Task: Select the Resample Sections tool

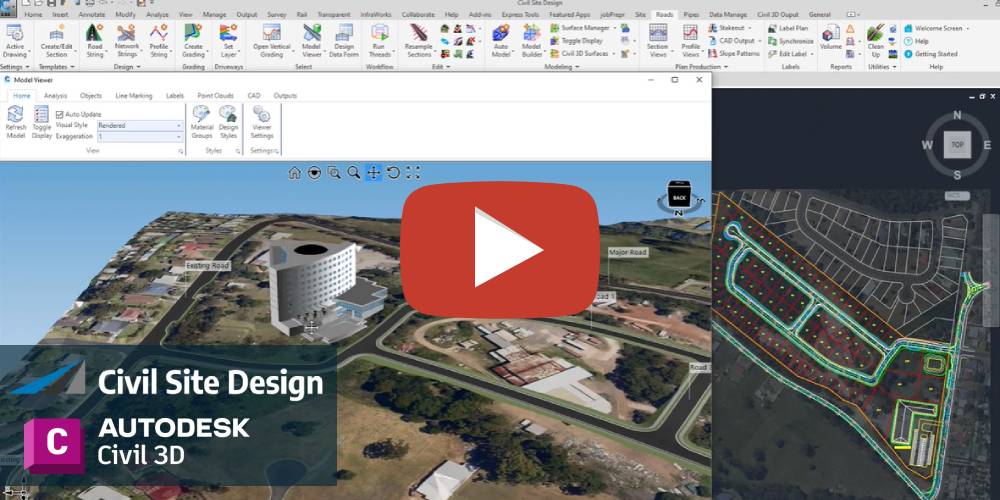Action: (419, 41)
